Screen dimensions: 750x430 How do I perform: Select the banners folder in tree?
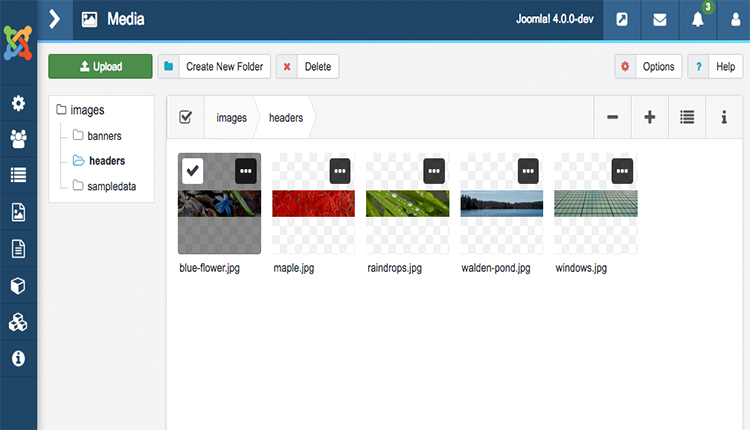pos(104,135)
